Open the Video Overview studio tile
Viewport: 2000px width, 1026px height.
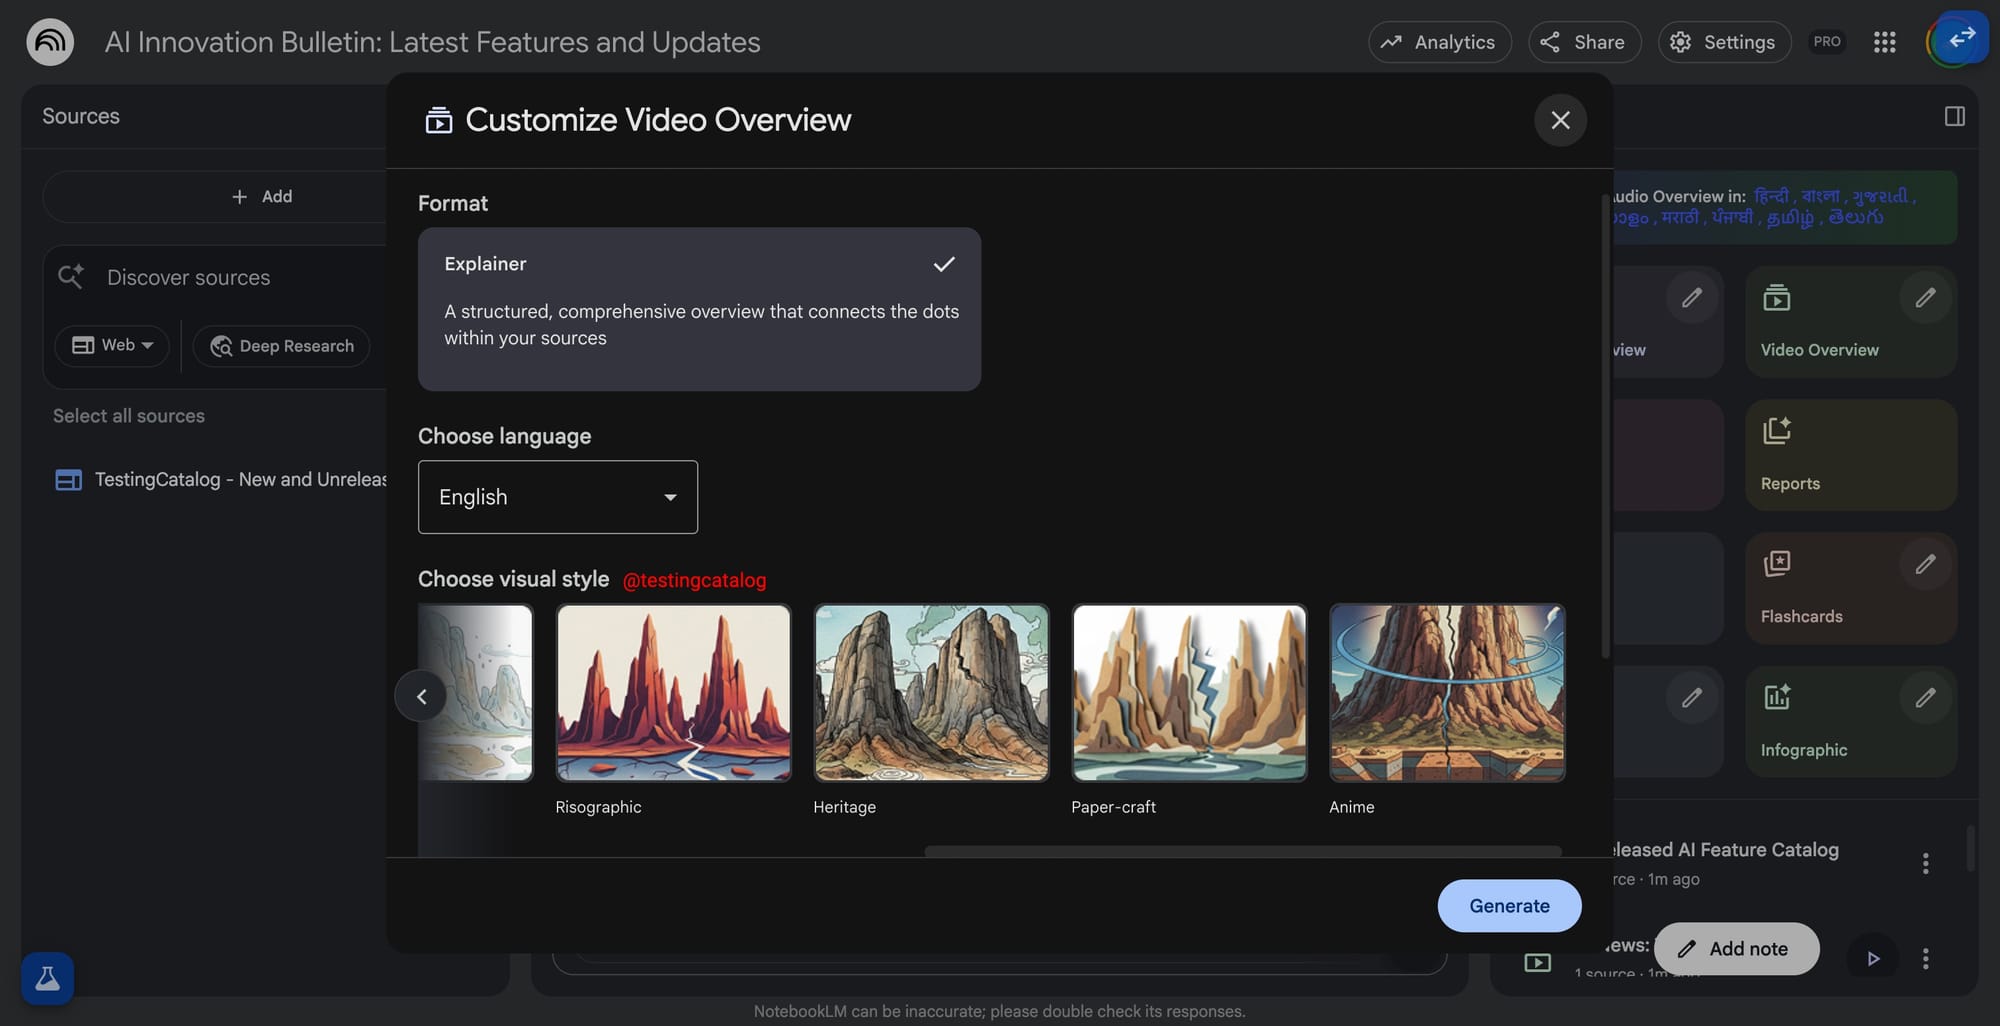tap(1850, 322)
